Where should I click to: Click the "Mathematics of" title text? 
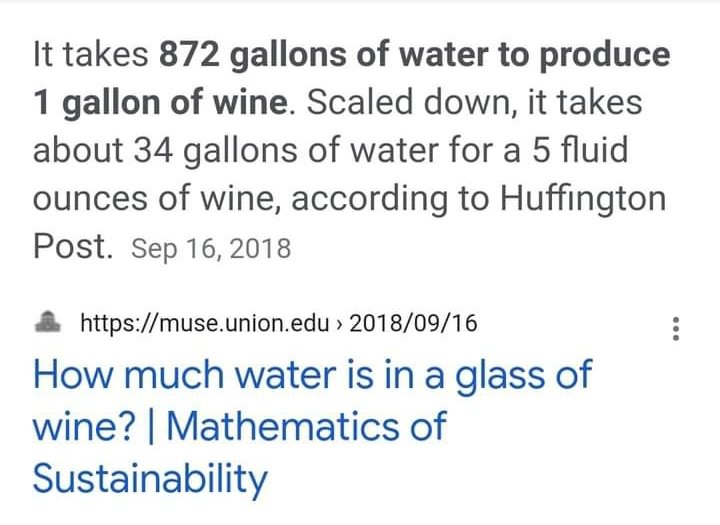point(306,427)
